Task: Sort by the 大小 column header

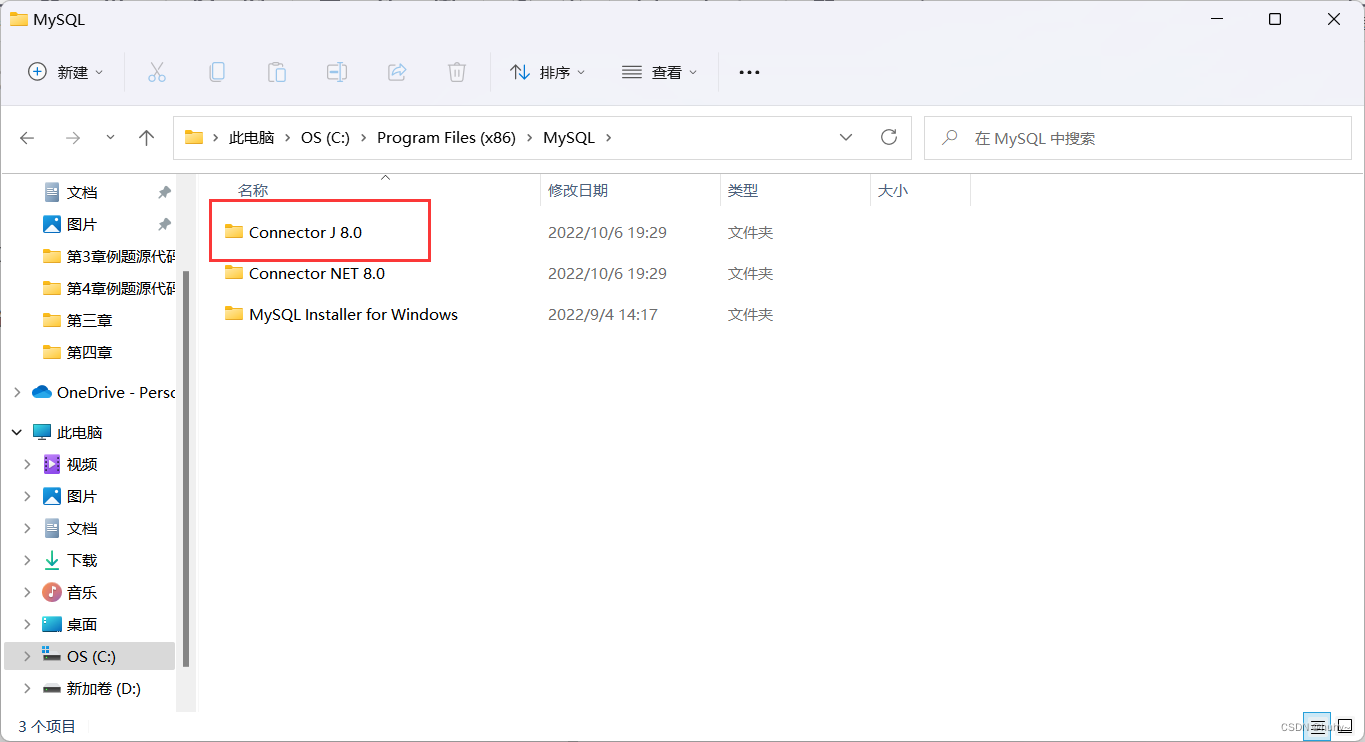Action: tap(893, 190)
